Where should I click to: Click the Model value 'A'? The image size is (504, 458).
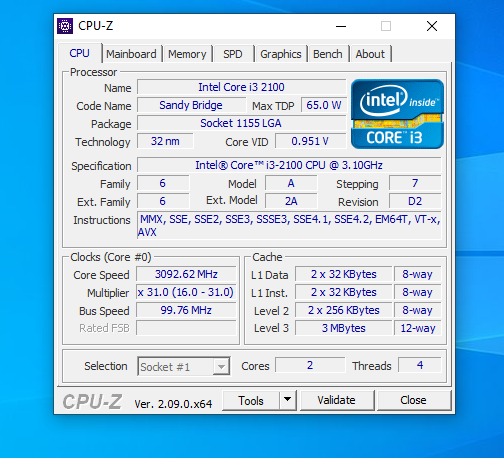click(291, 183)
